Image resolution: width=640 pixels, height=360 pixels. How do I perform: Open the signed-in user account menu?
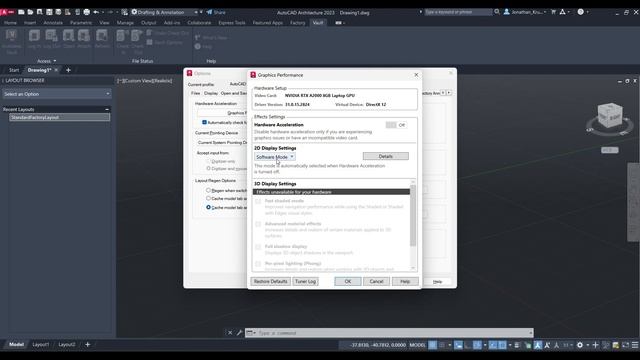[524, 12]
